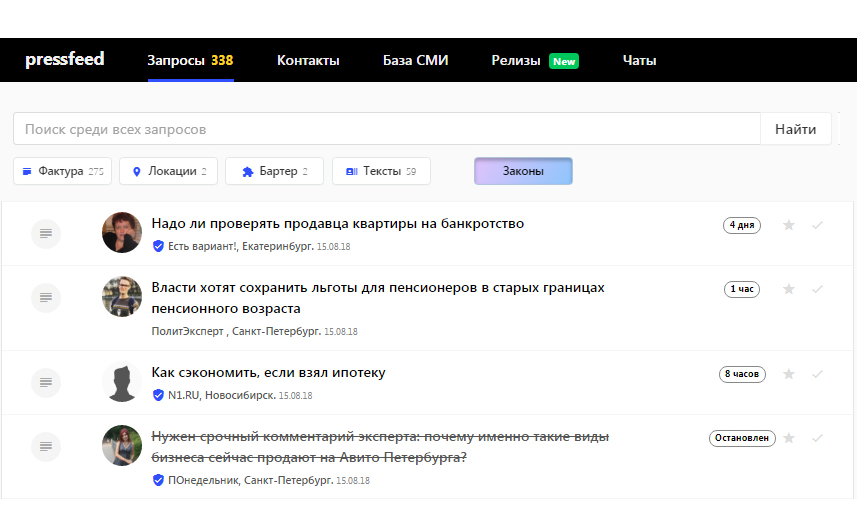
Task: Open the list icon beside the bankruptcy request
Action: click(45, 233)
